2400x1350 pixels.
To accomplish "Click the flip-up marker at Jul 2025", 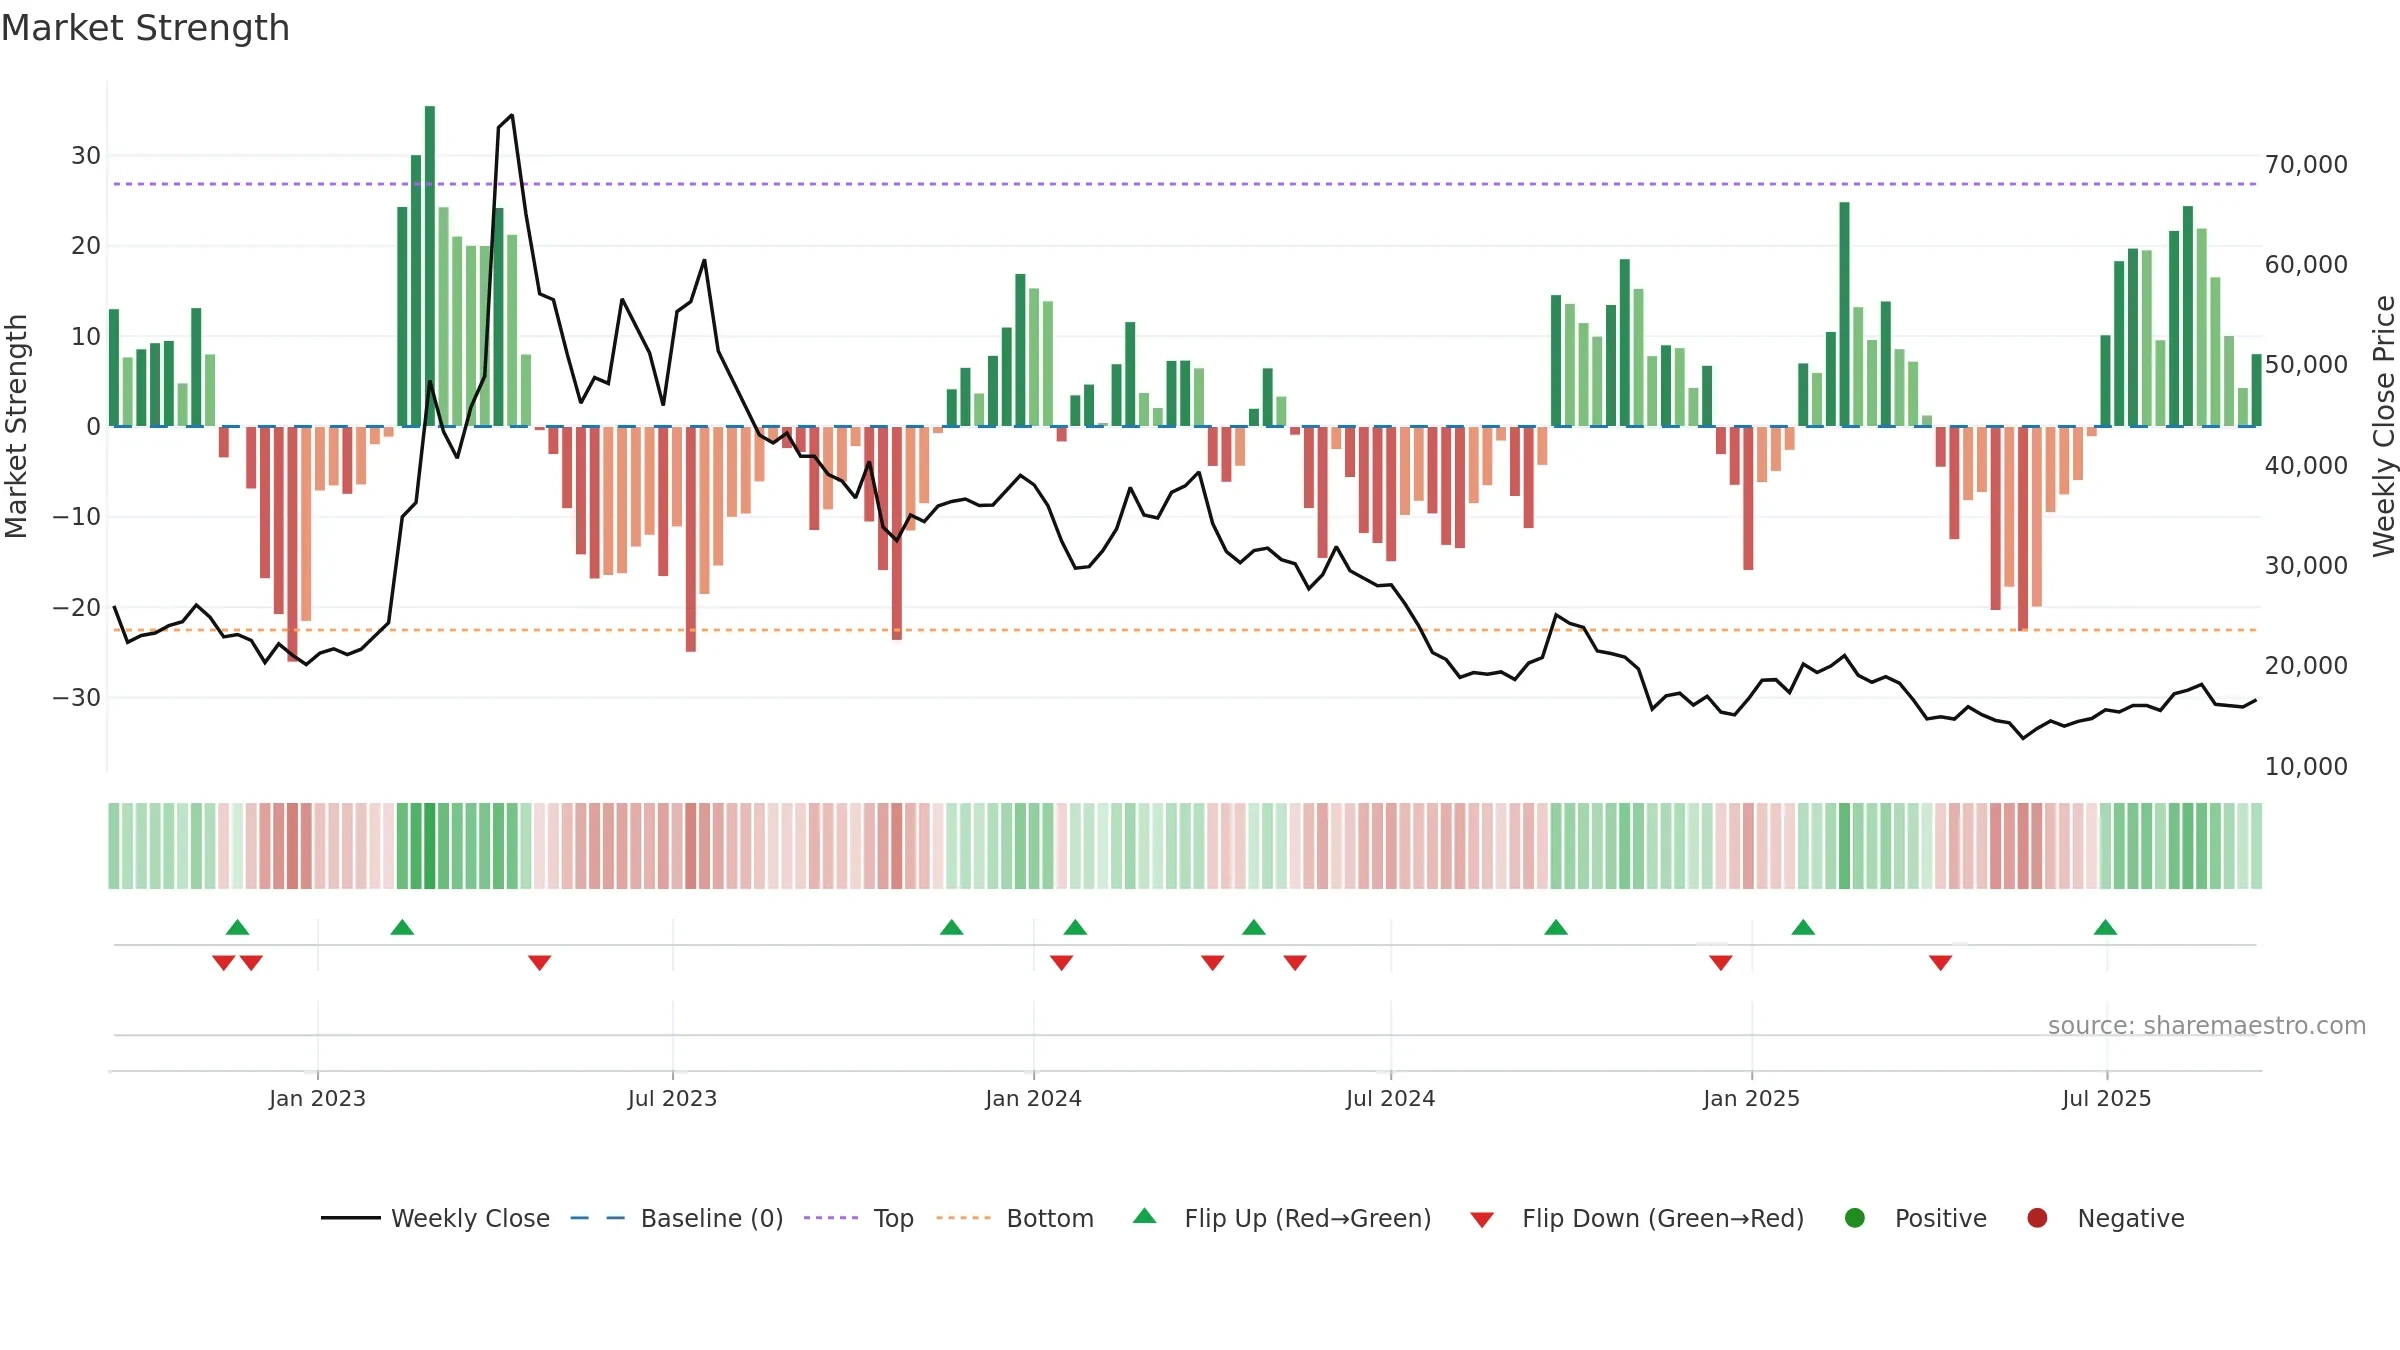I will click(x=2105, y=928).
